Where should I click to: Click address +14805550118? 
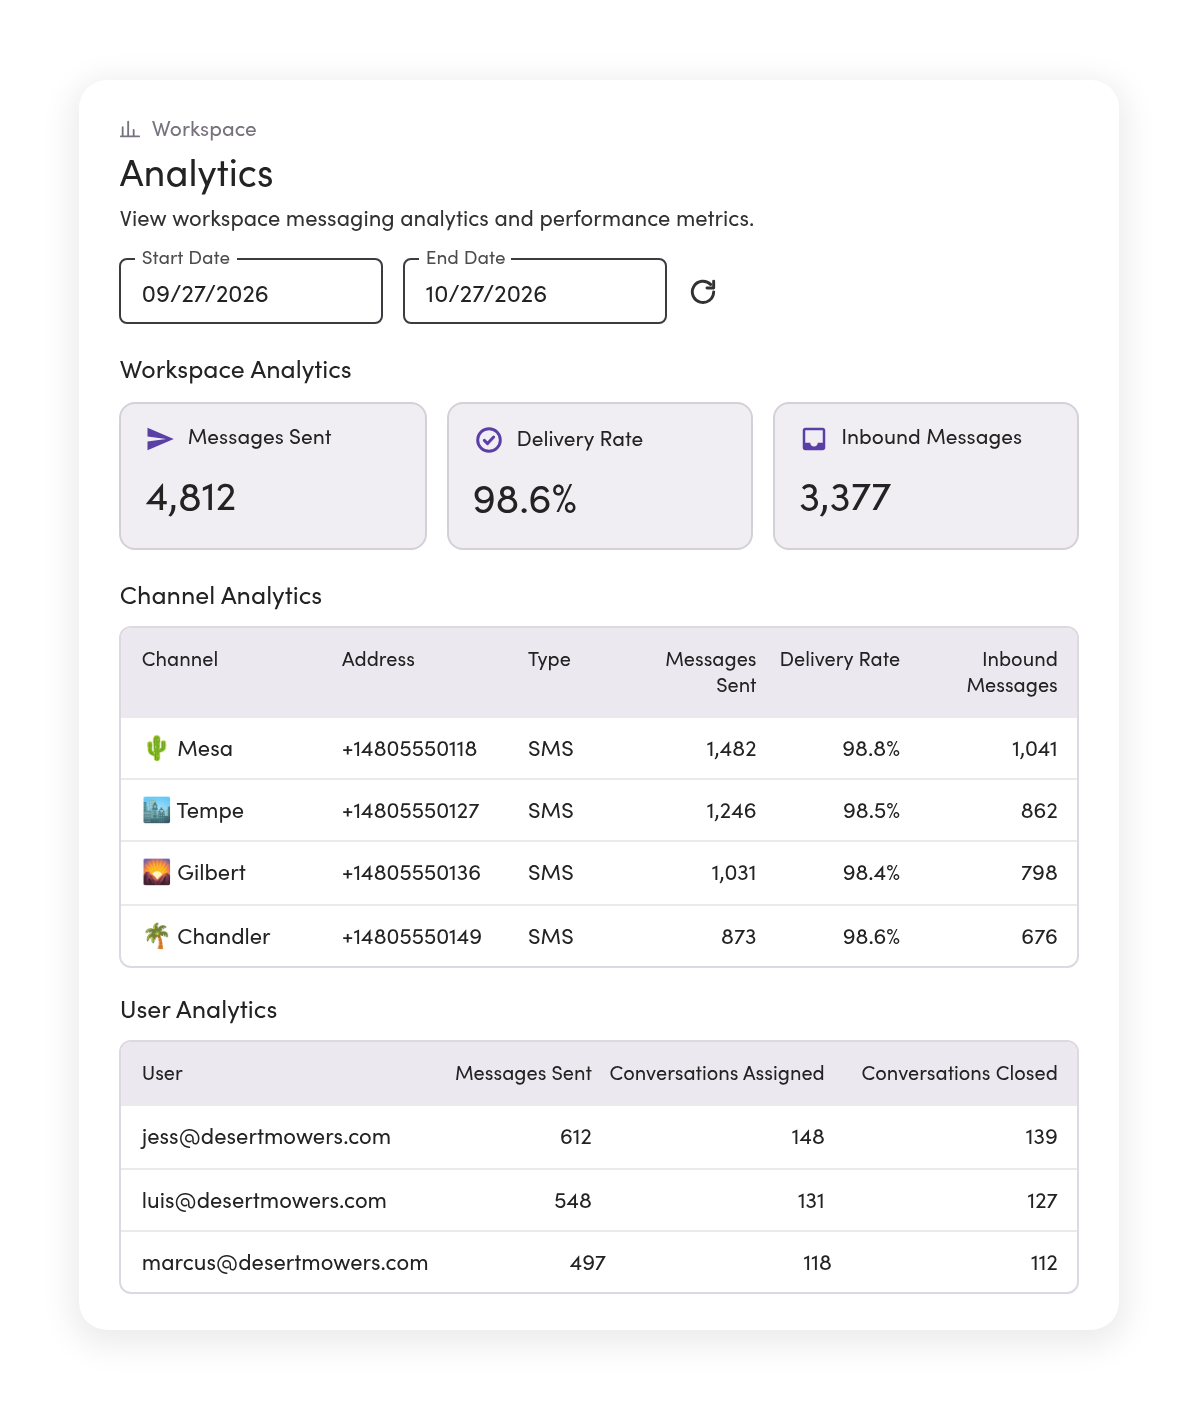[409, 748]
